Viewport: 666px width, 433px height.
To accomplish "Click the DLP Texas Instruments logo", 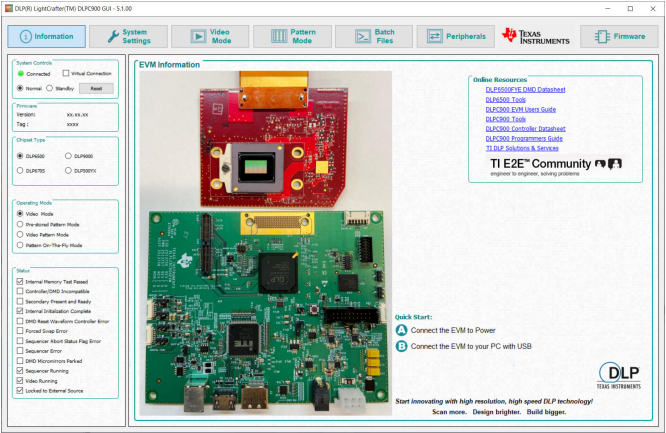I will tap(619, 375).
